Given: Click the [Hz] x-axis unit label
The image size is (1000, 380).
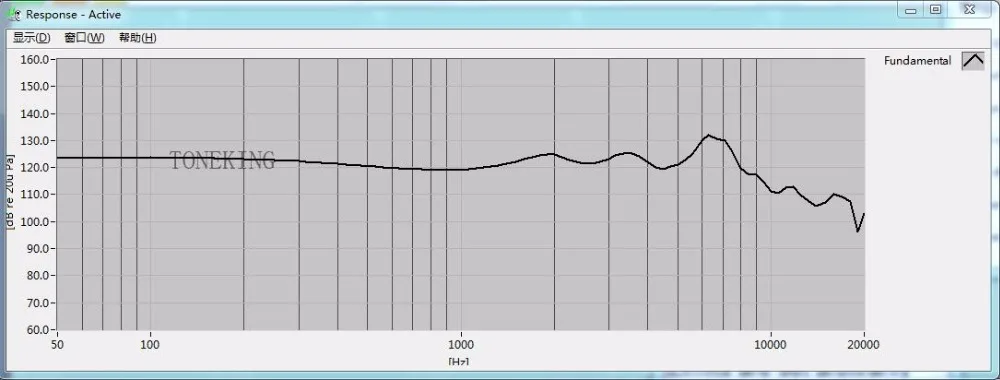Looking at the screenshot, I should tap(459, 361).
